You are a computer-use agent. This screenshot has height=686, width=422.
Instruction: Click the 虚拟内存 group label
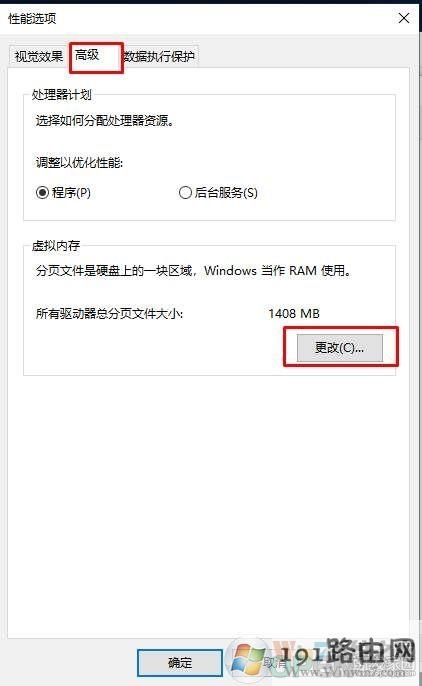point(56,245)
